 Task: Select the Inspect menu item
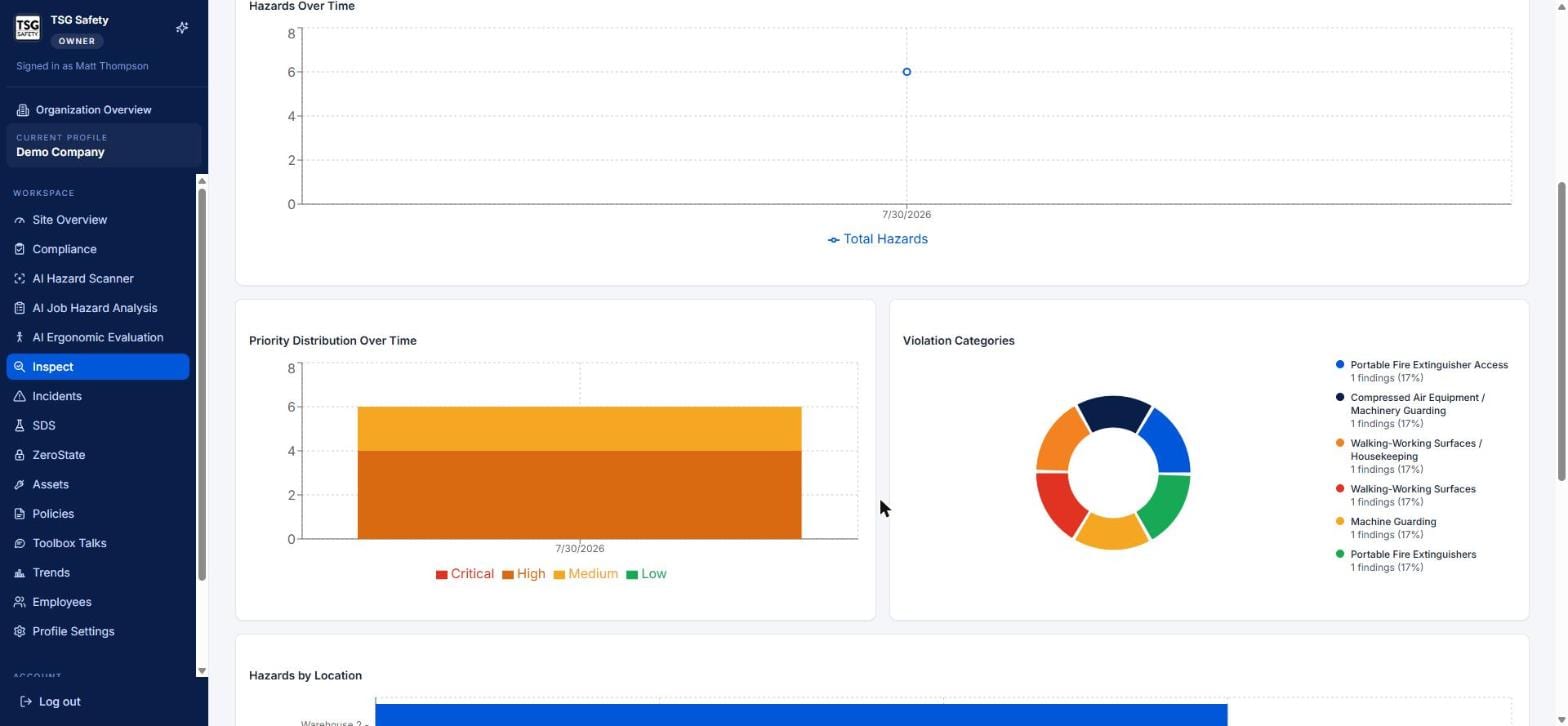tap(98, 367)
